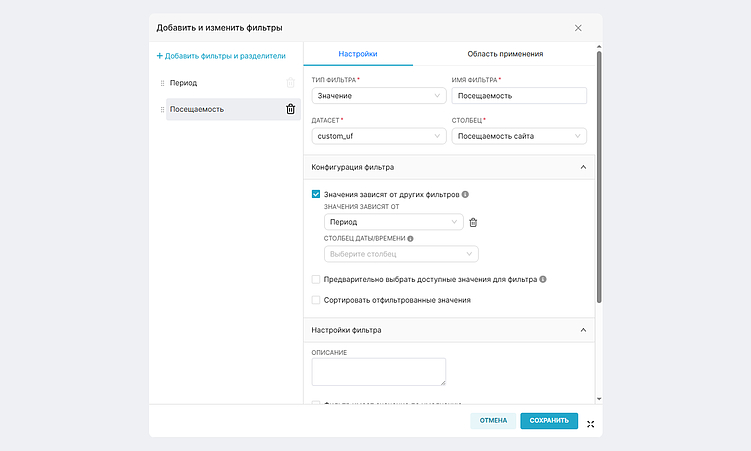Open the Датасет custom_uf dropdown
This screenshot has height=451, width=751.
(379, 137)
